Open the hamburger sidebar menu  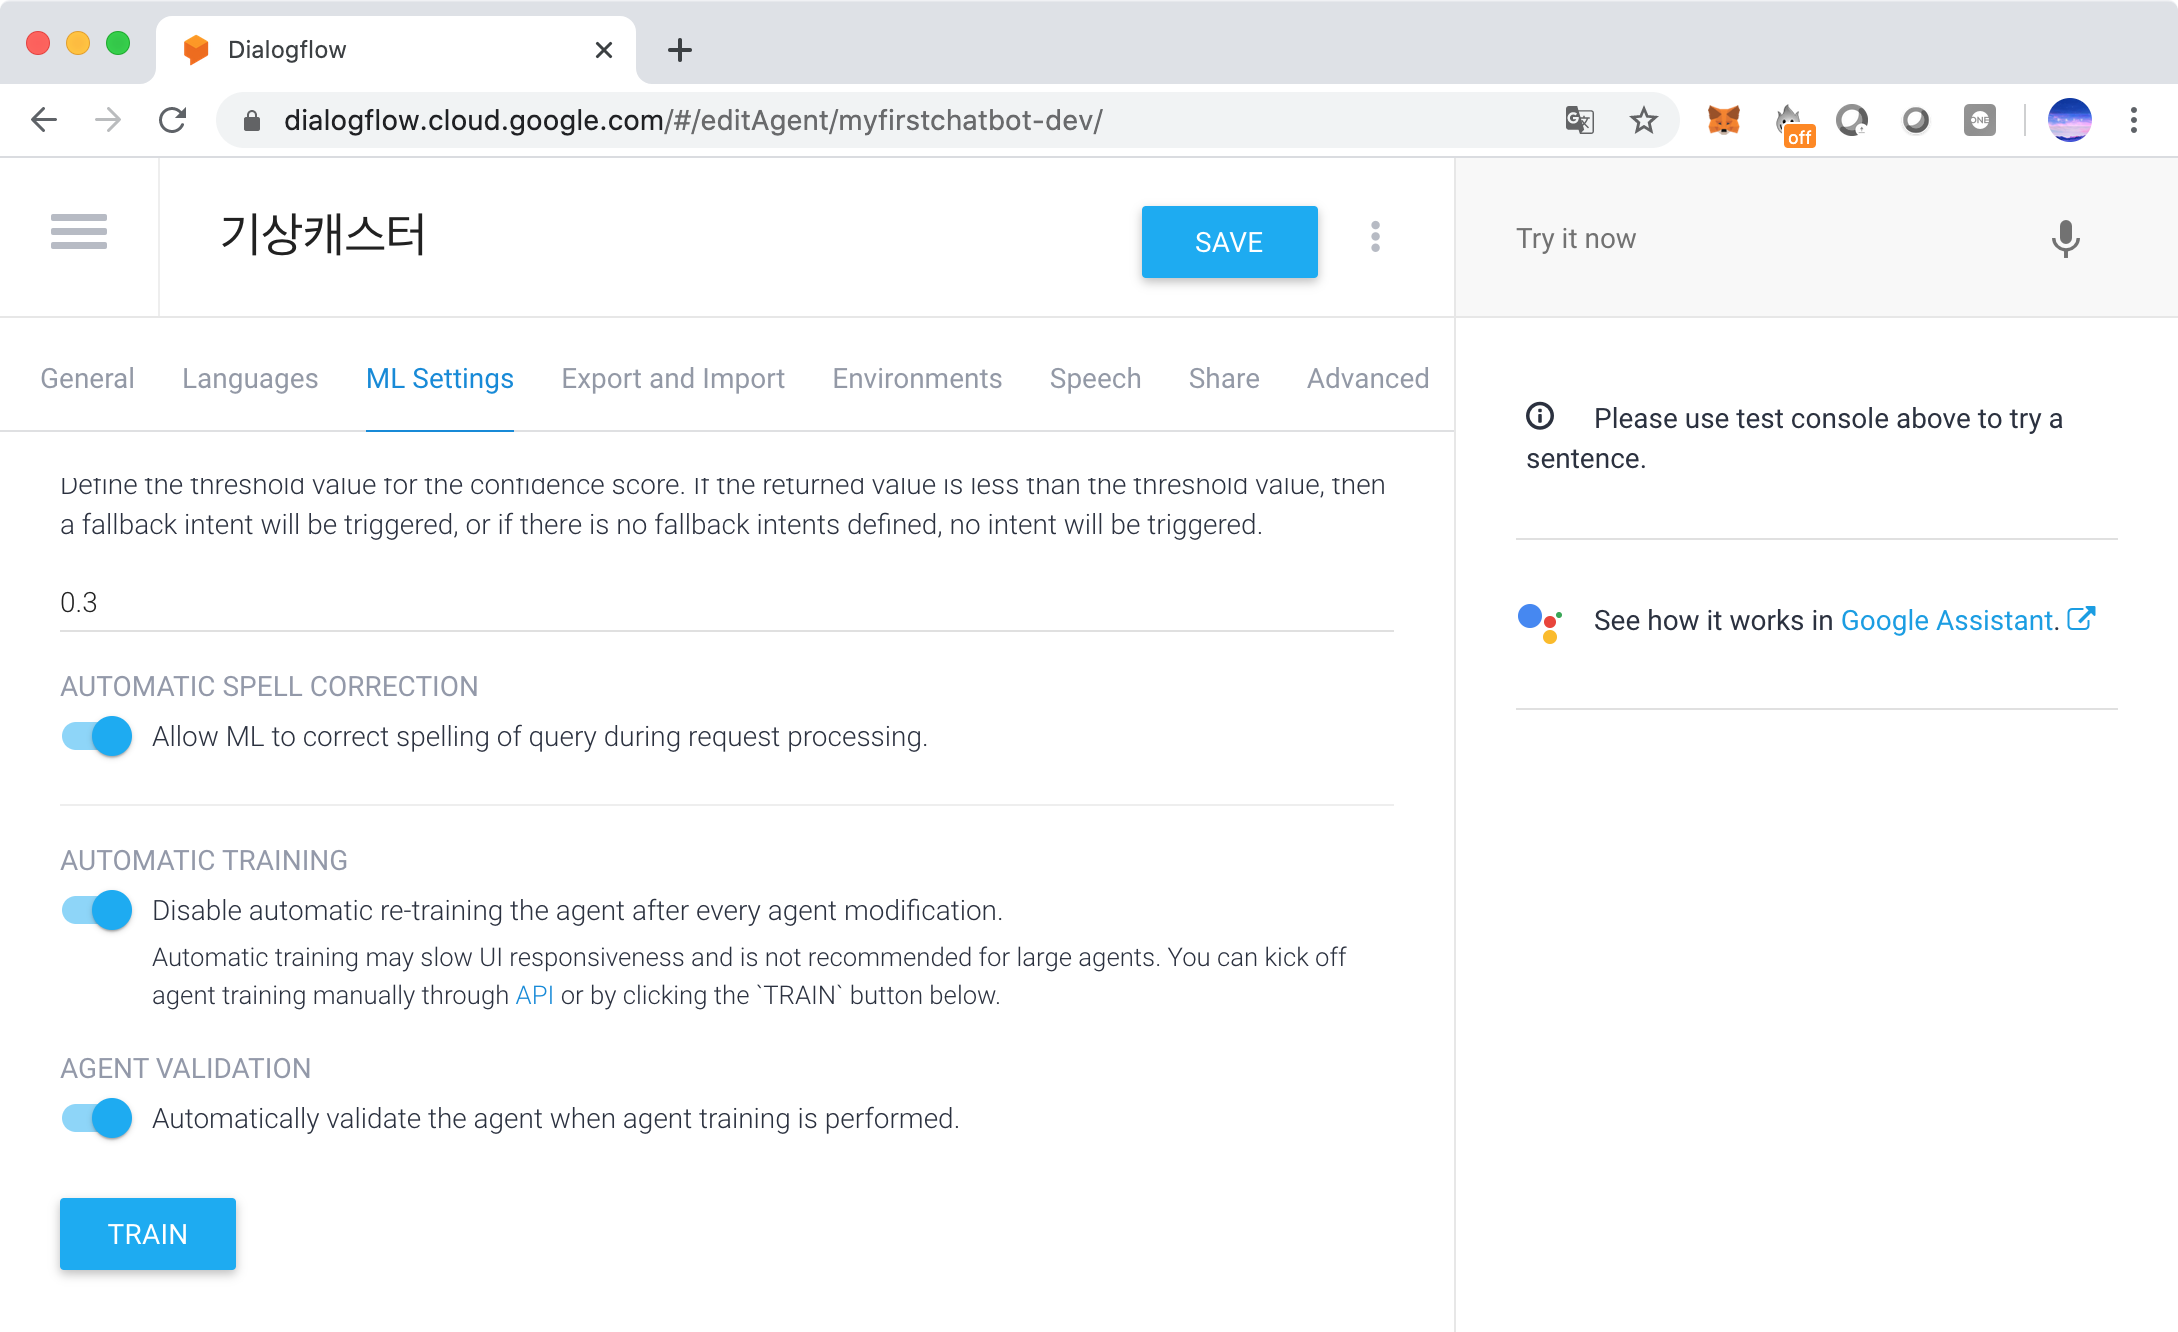pos(79,232)
